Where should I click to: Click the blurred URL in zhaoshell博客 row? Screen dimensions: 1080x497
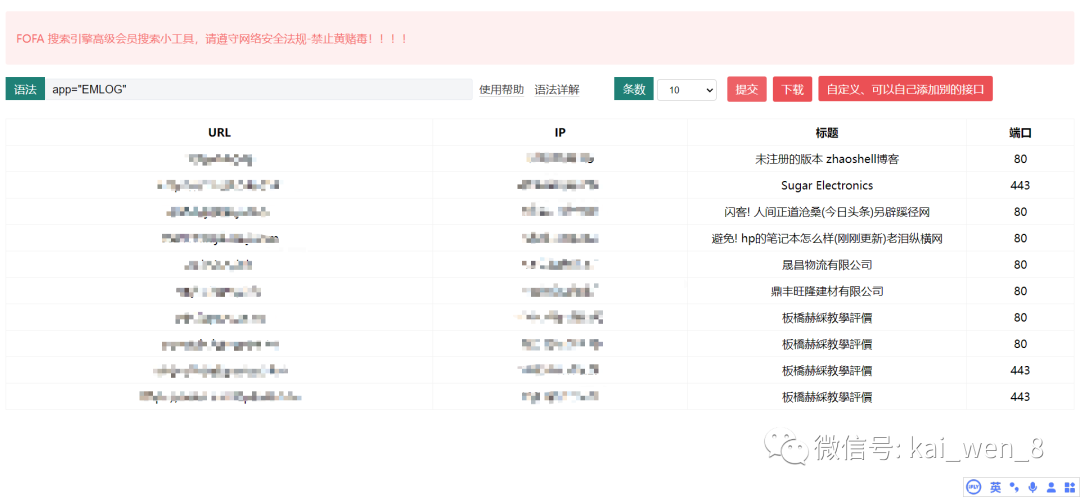[x=220, y=160]
